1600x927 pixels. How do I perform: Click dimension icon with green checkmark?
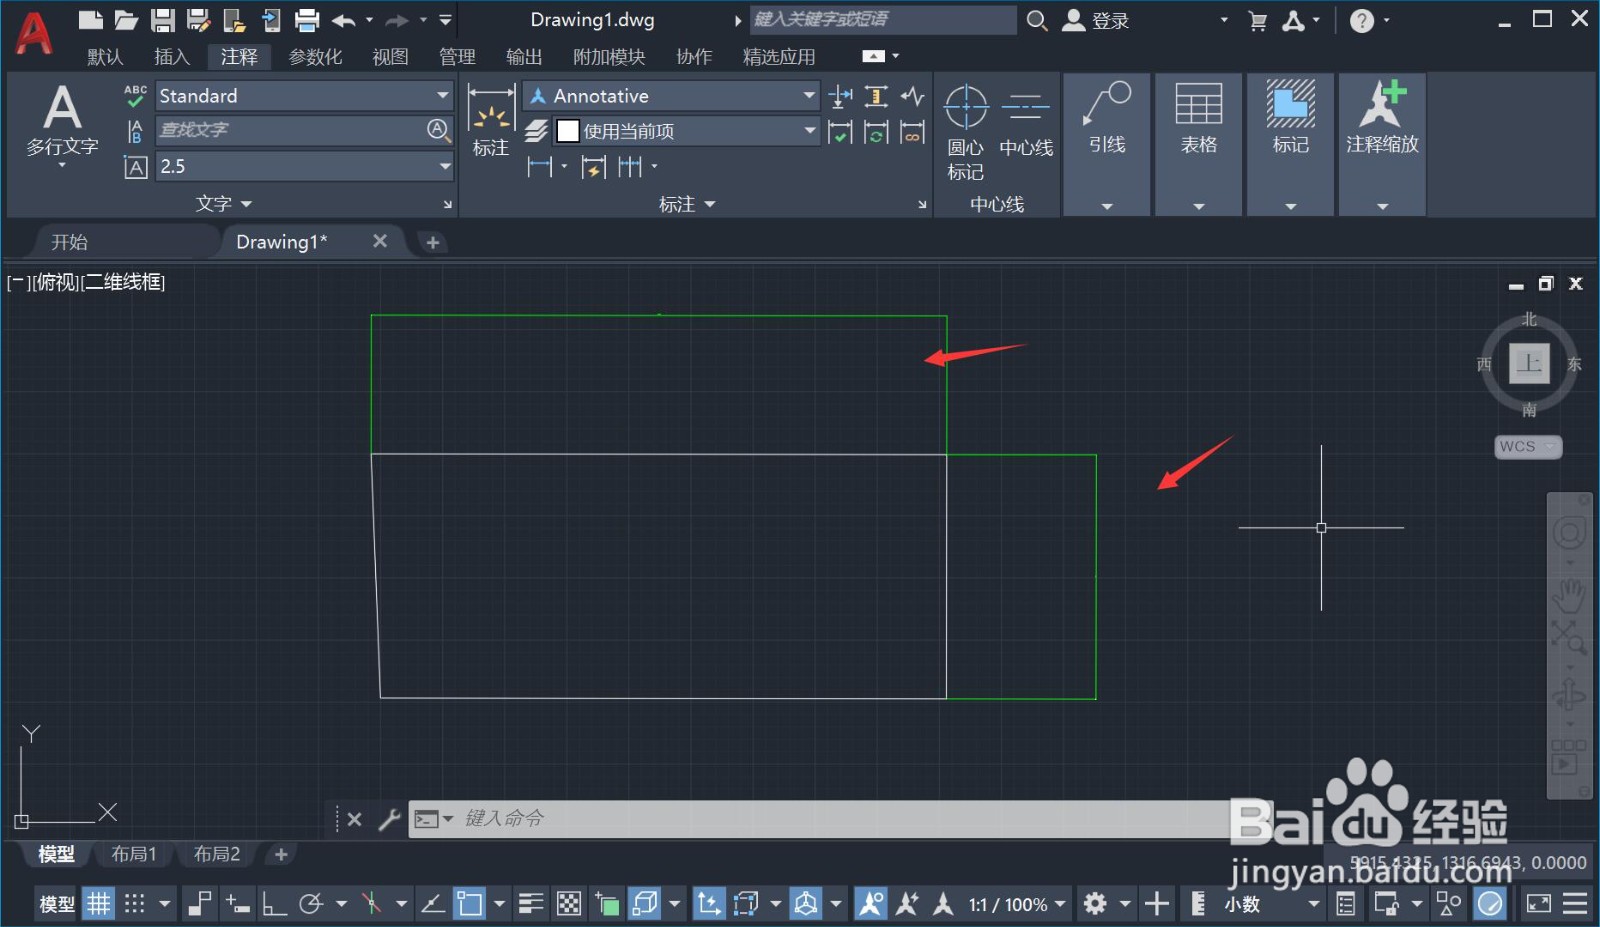[x=841, y=132]
